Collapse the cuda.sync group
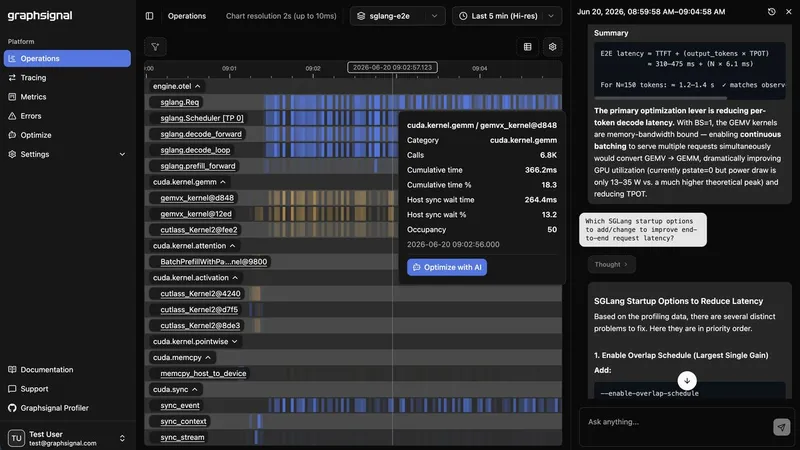This screenshot has height=450, width=800. [x=176, y=389]
